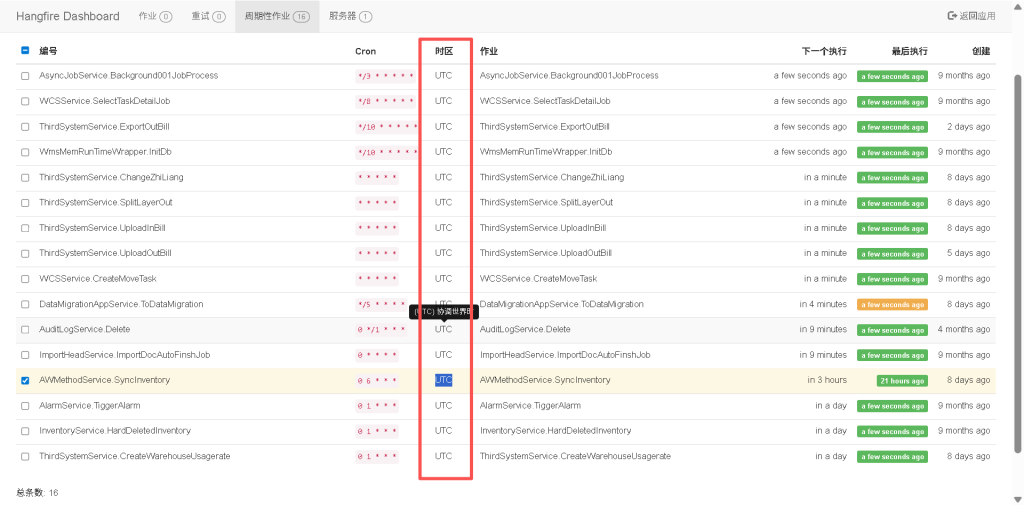Click the 总条数: 16 total count text
This screenshot has width=1024, height=505.
(37, 493)
